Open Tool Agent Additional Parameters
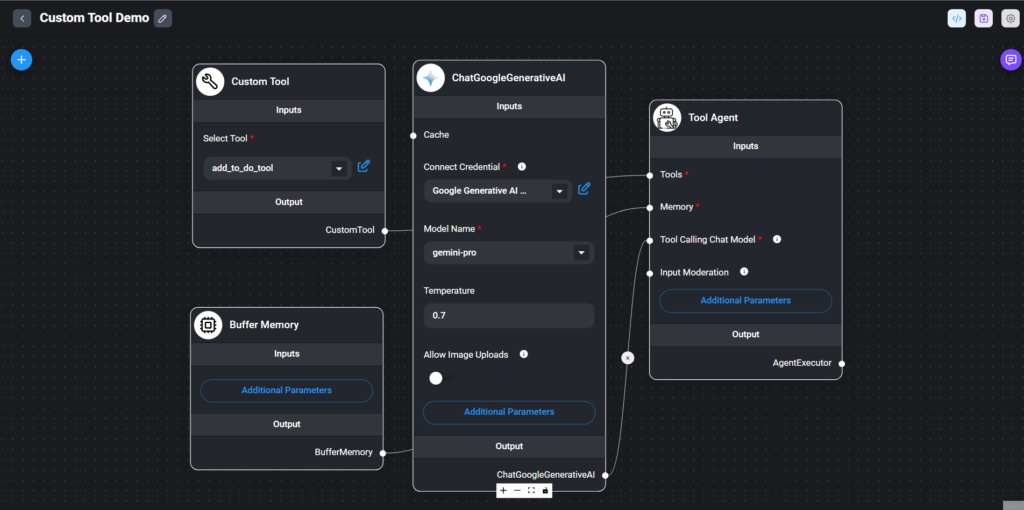This screenshot has width=1024, height=510. tap(746, 300)
